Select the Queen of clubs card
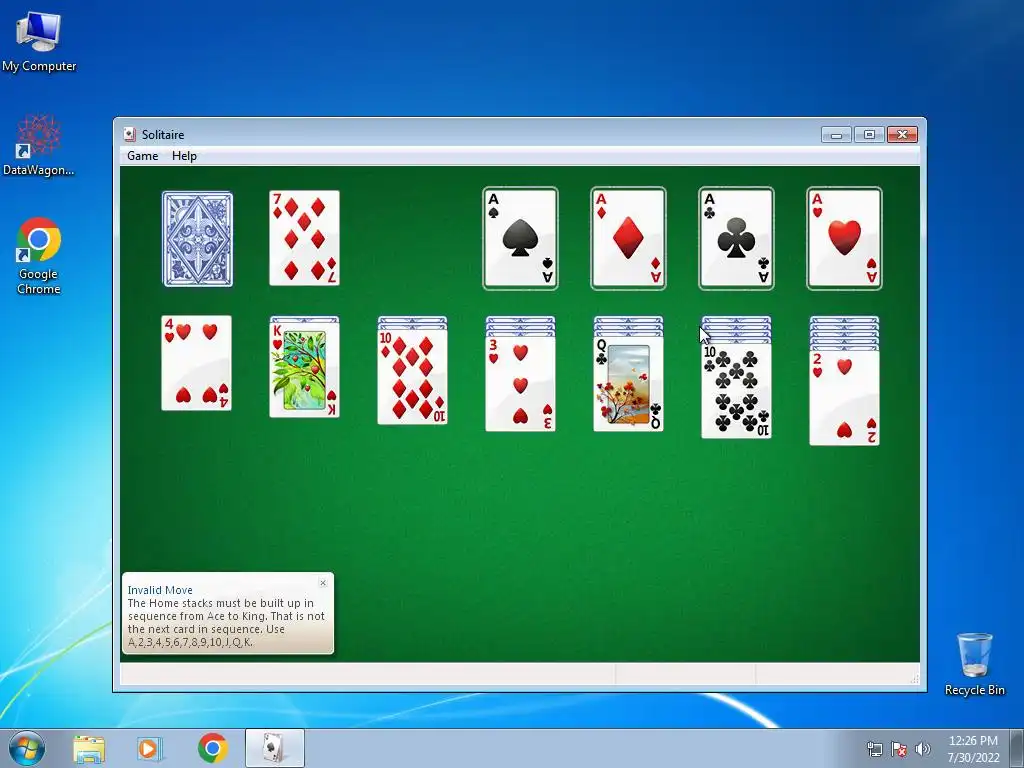1024x768 pixels. pos(628,384)
